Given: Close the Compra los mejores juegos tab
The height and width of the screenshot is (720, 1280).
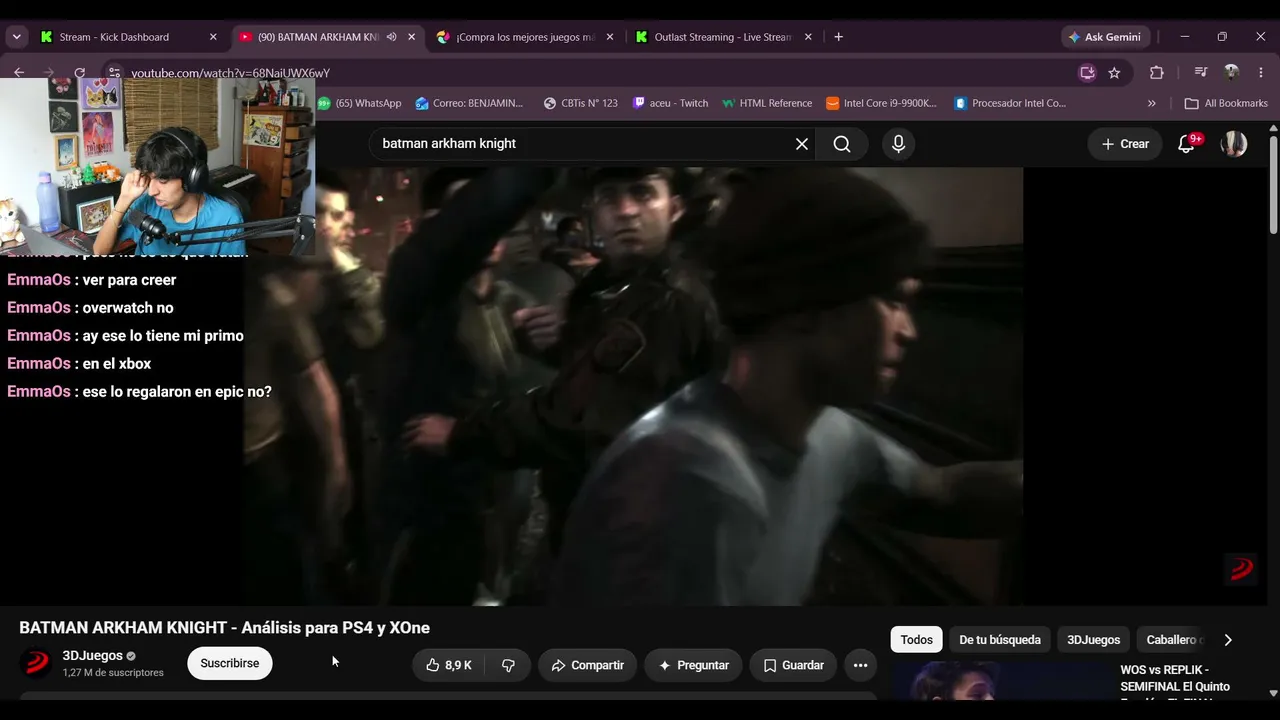Looking at the screenshot, I should tap(609, 37).
